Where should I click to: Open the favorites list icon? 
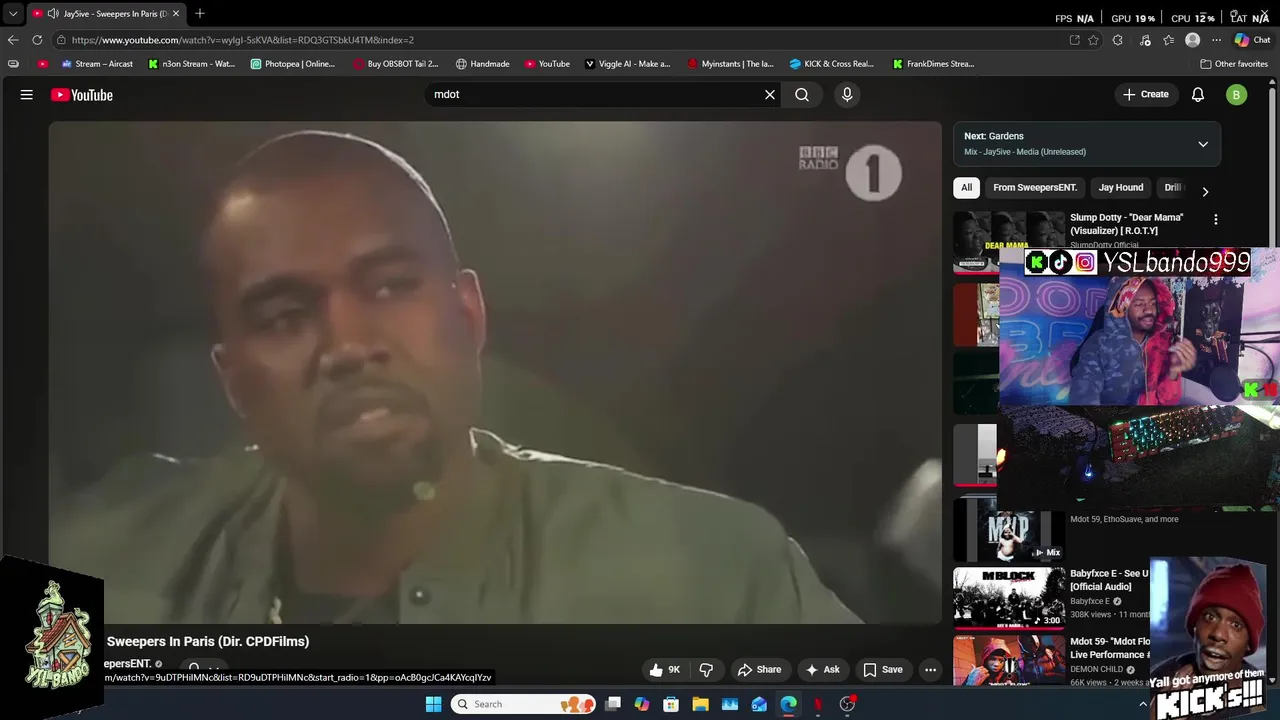(1169, 40)
